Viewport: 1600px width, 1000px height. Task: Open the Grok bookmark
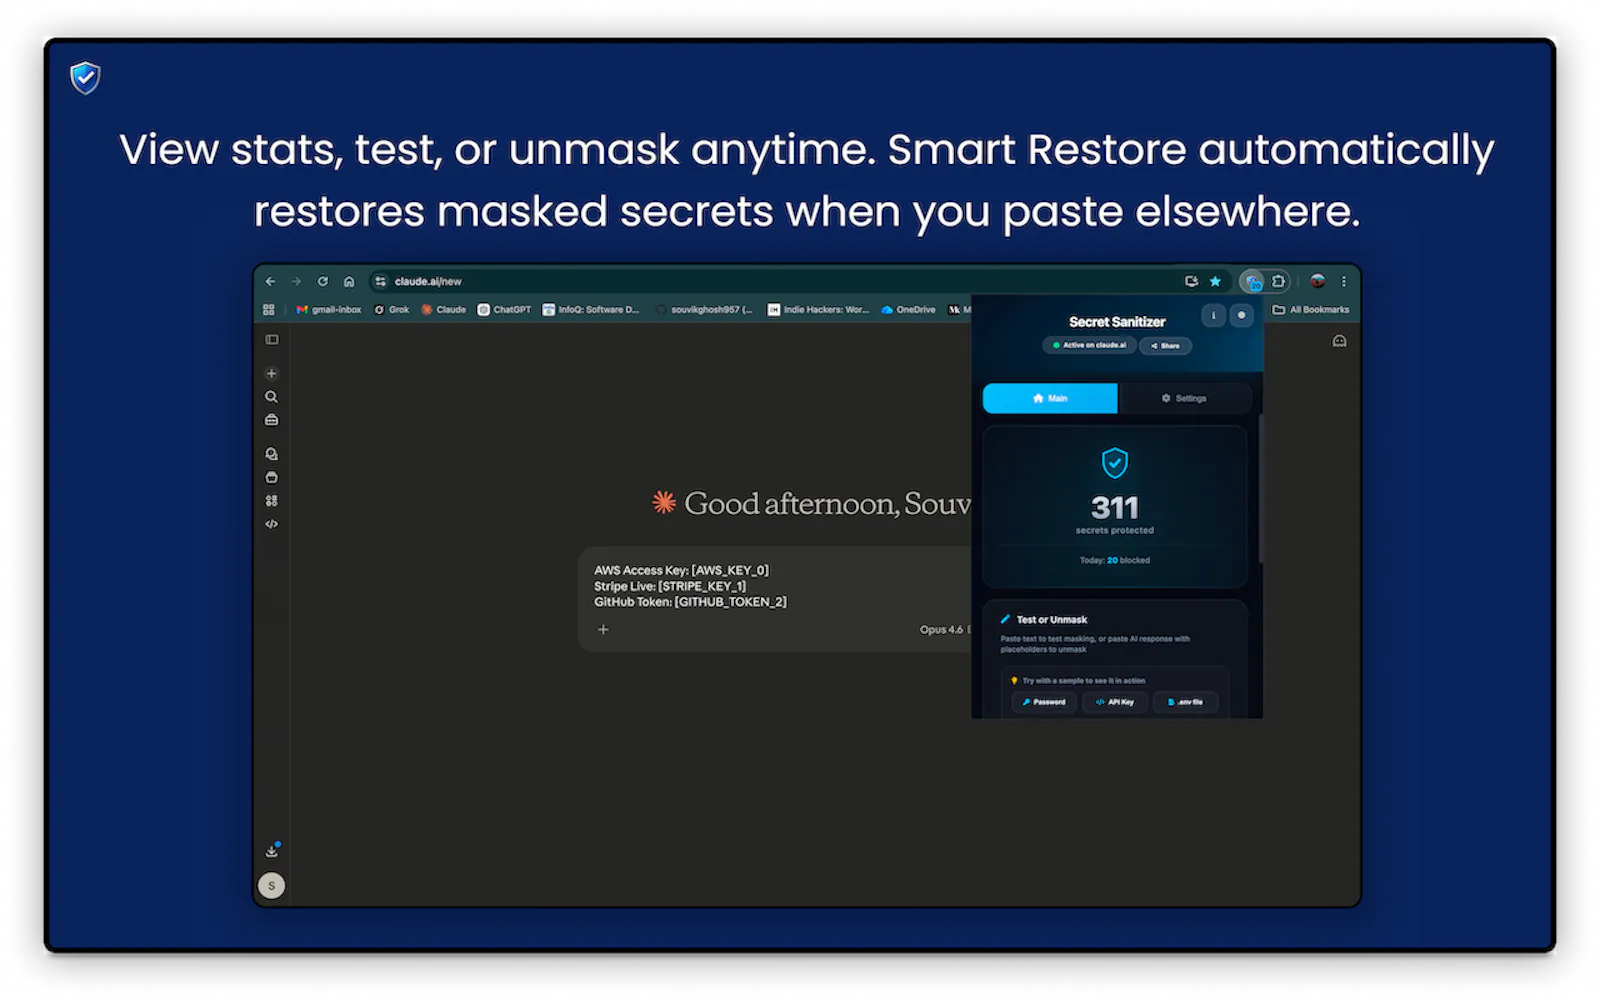392,310
